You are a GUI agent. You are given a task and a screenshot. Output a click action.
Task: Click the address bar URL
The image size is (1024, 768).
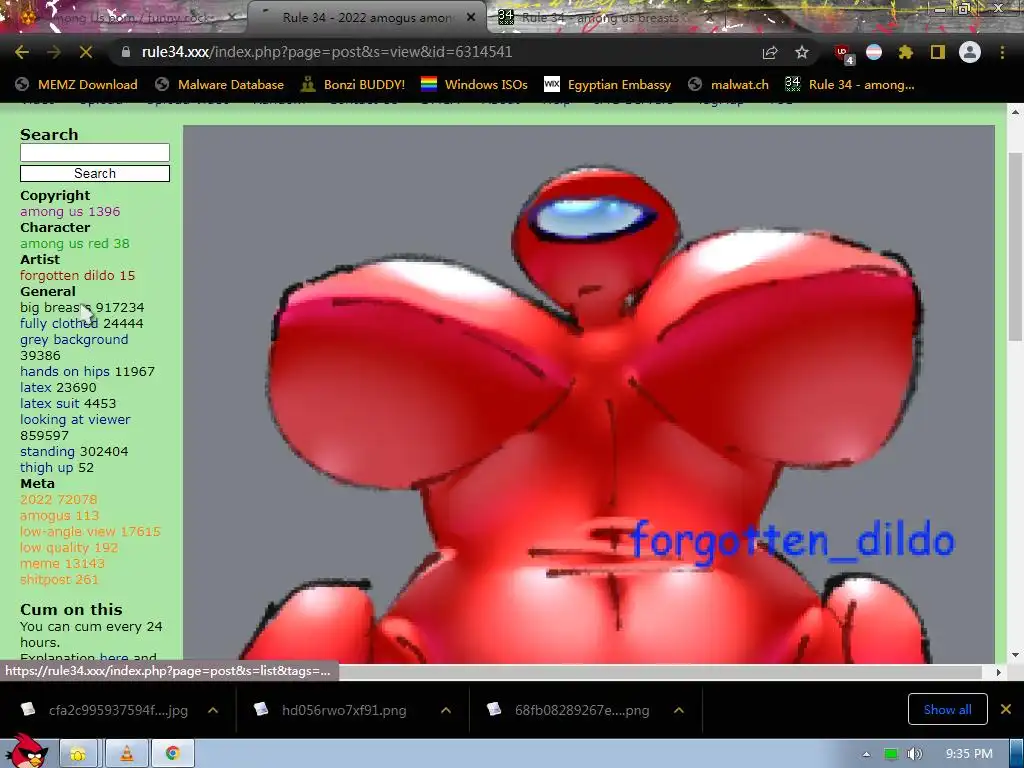coord(327,52)
